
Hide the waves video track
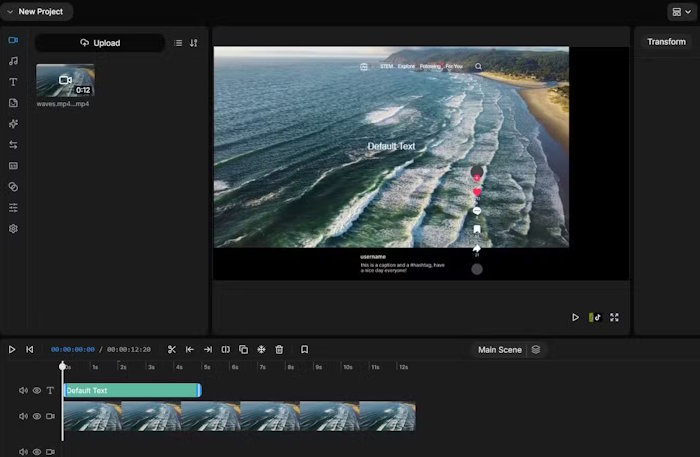[37, 416]
